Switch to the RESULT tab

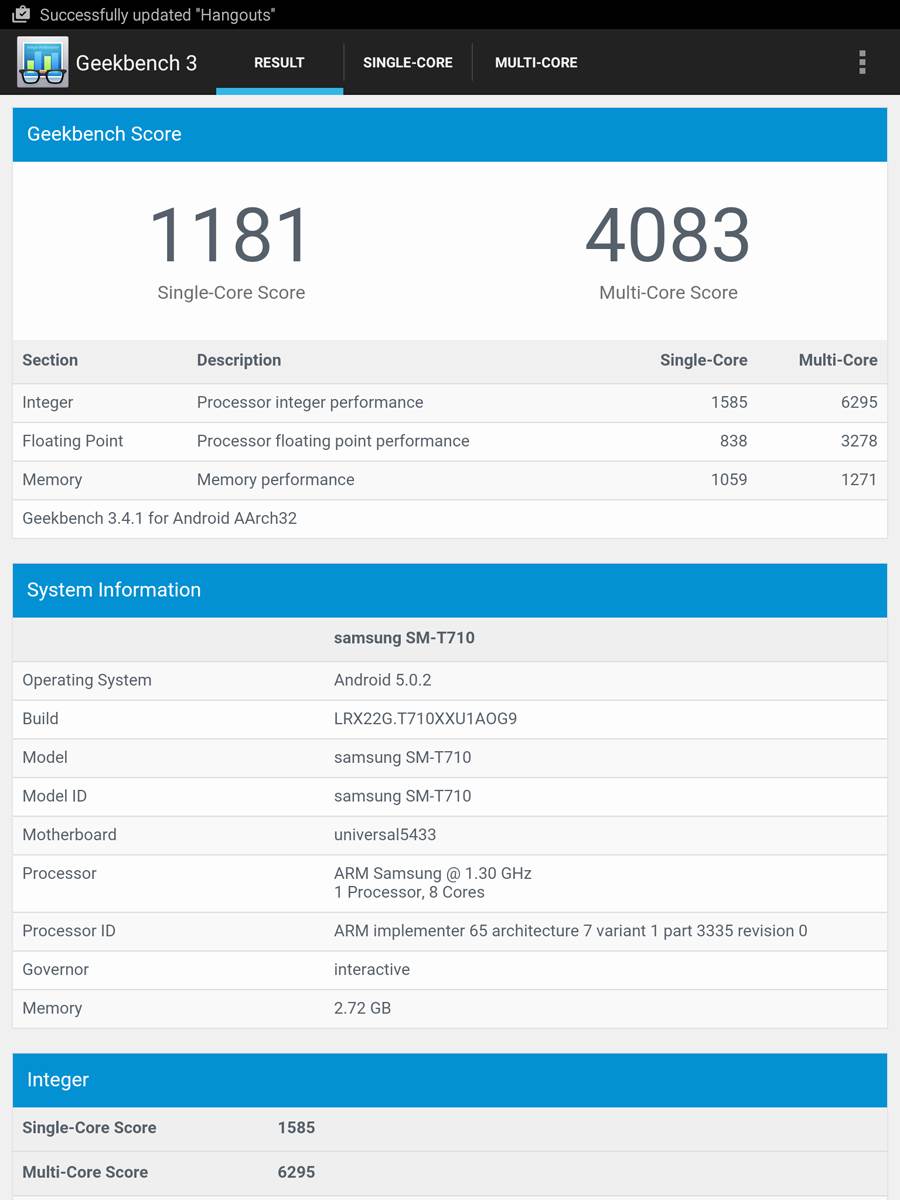(x=279, y=62)
